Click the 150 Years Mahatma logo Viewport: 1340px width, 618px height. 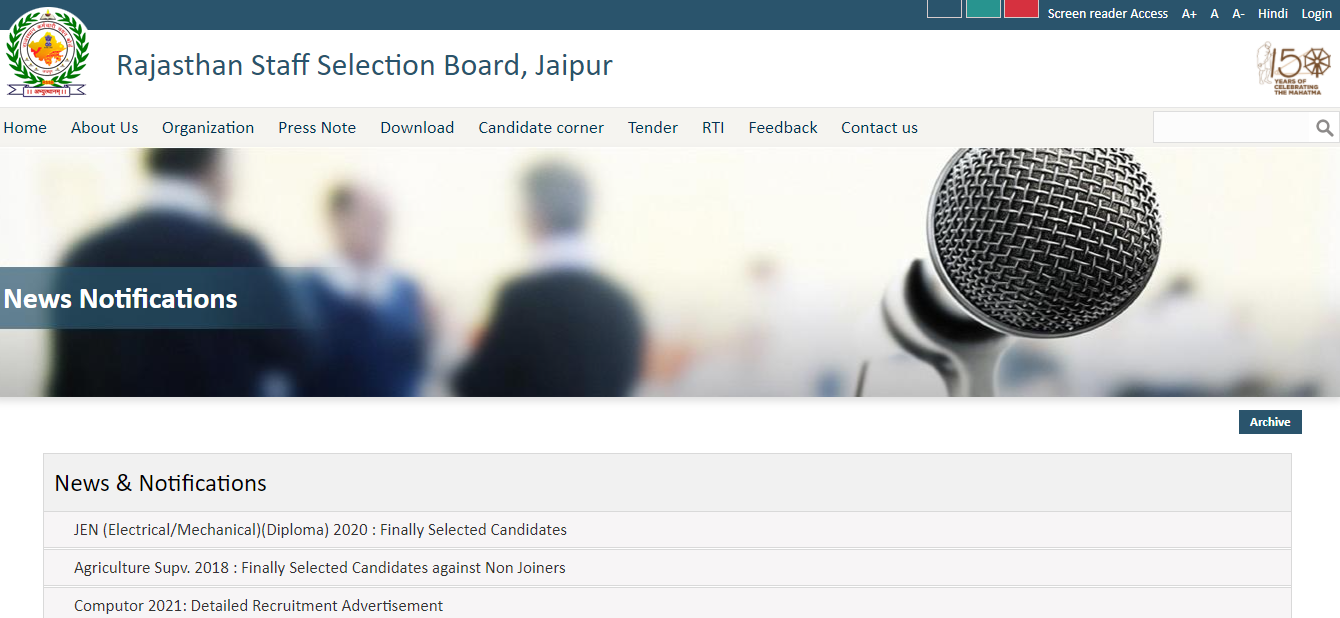click(1294, 68)
